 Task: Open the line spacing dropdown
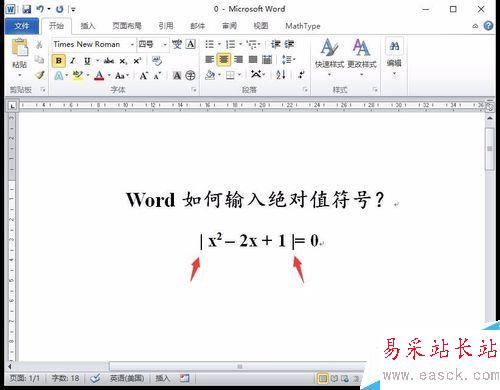[x=288, y=60]
